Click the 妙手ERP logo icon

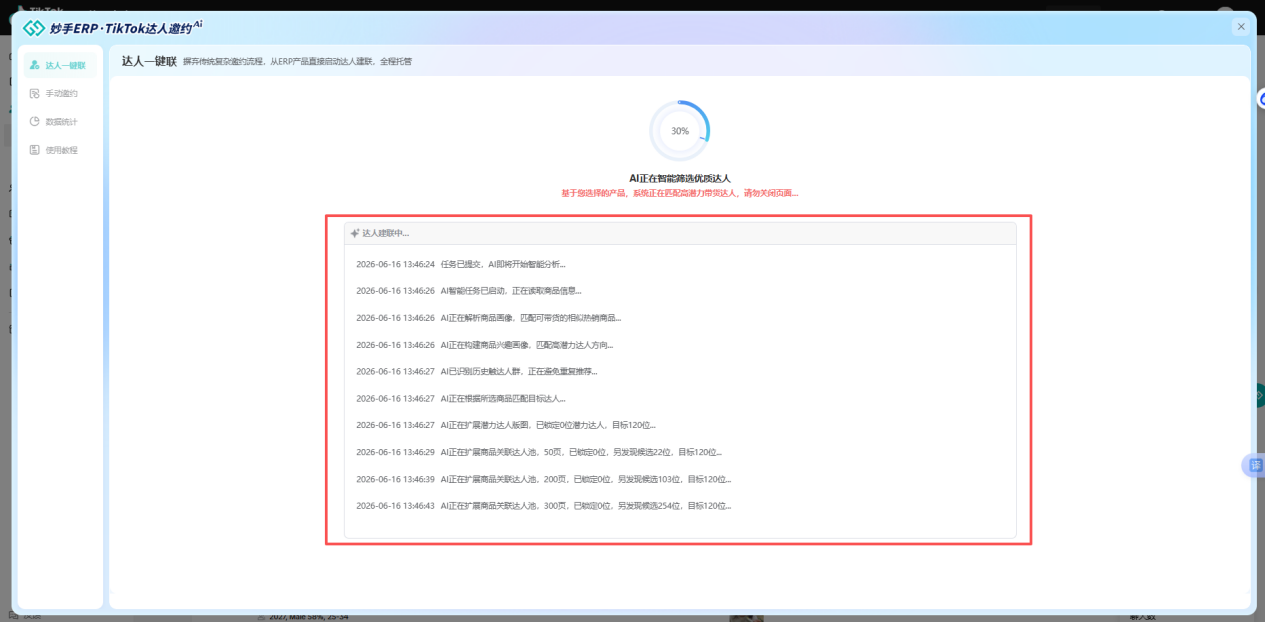coord(34,28)
